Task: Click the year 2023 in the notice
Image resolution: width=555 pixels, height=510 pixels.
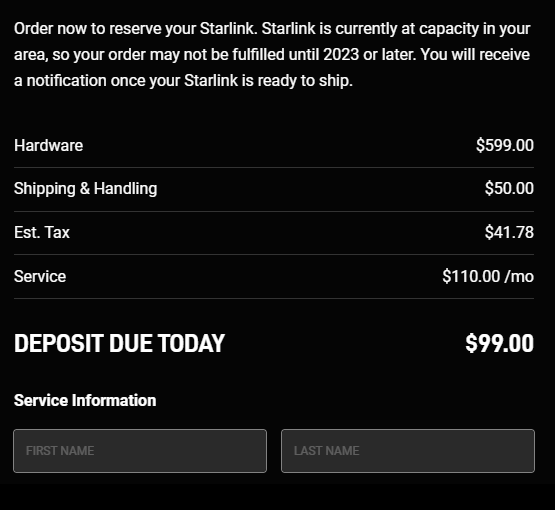Action: 341,55
